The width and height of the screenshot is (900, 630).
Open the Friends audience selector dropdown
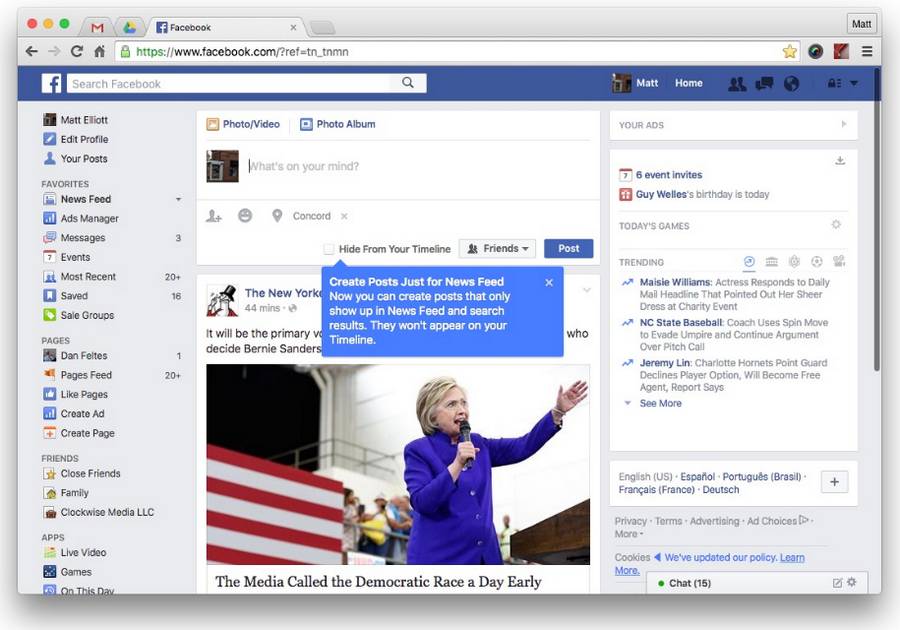pyautogui.click(x=497, y=247)
